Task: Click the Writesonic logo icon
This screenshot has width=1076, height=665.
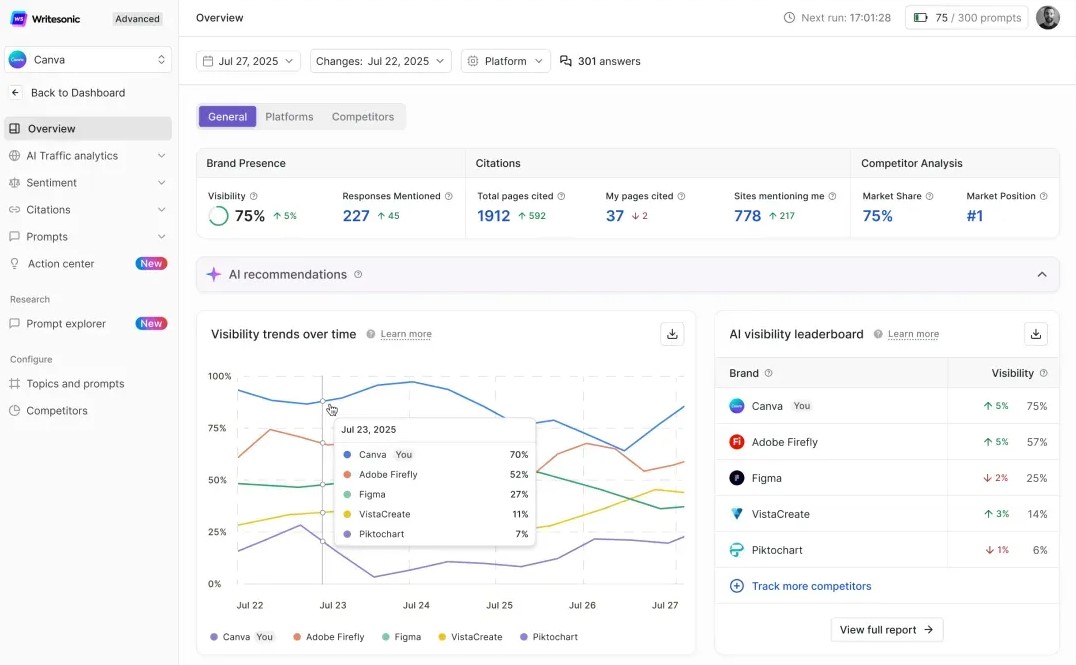Action: coord(17,17)
